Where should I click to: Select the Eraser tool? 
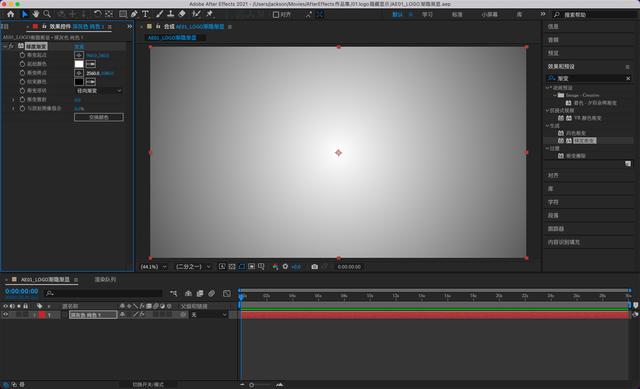(x=182, y=14)
